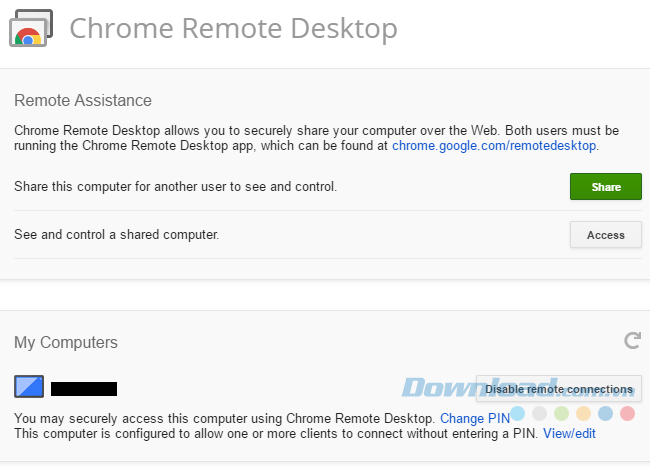The height and width of the screenshot is (471, 650).
Task: Click the Remote Assistance section heading
Action: (x=83, y=100)
